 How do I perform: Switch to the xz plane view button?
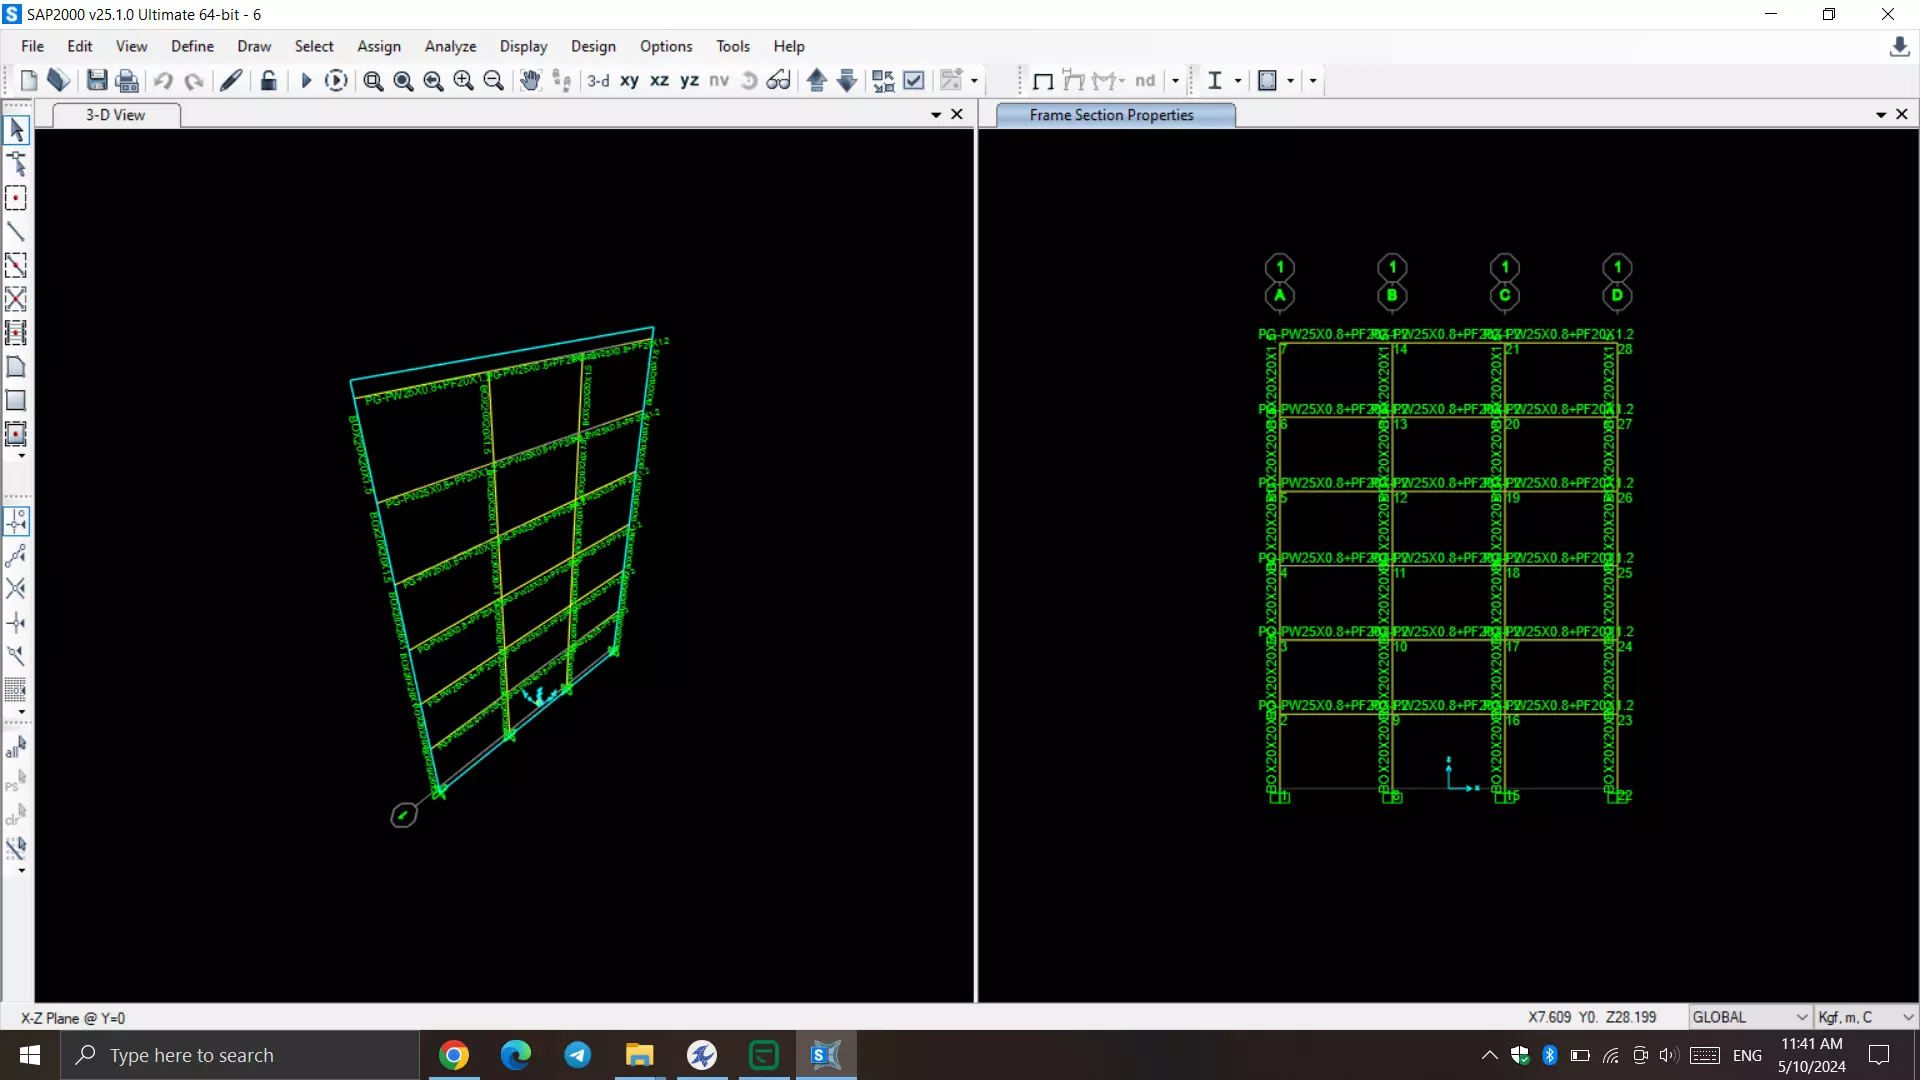[x=659, y=81]
